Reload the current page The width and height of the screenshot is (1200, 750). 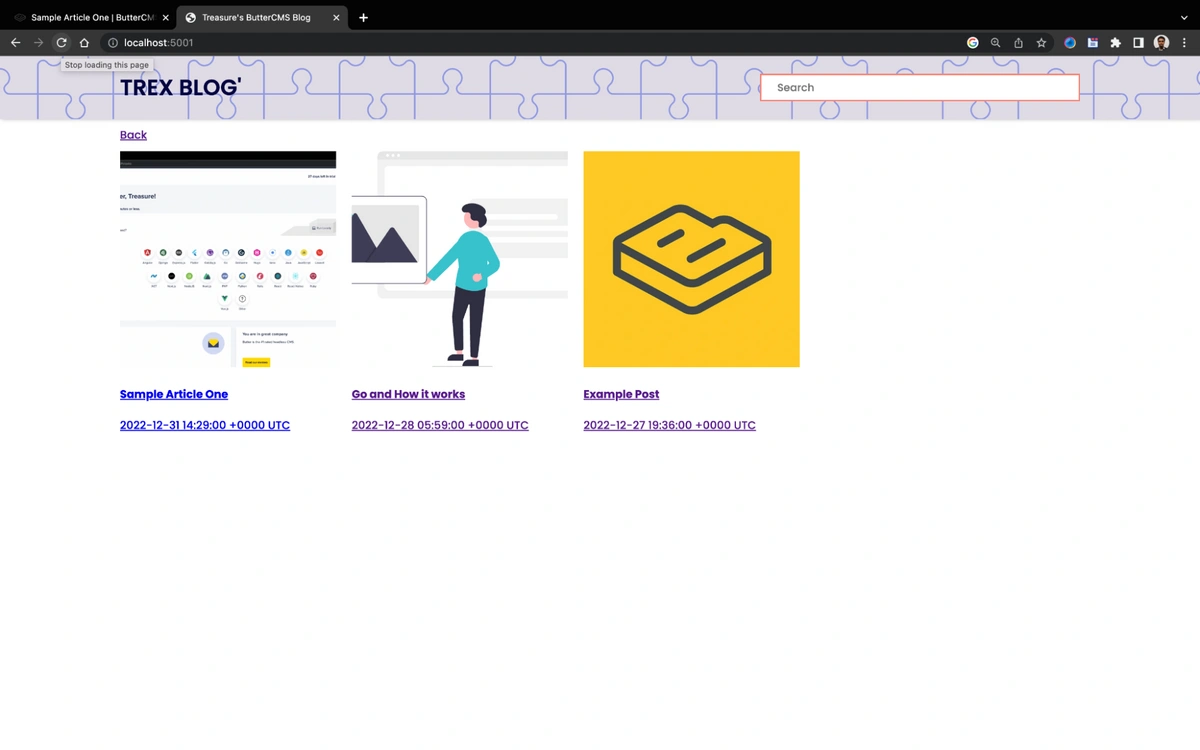pyautogui.click(x=61, y=43)
